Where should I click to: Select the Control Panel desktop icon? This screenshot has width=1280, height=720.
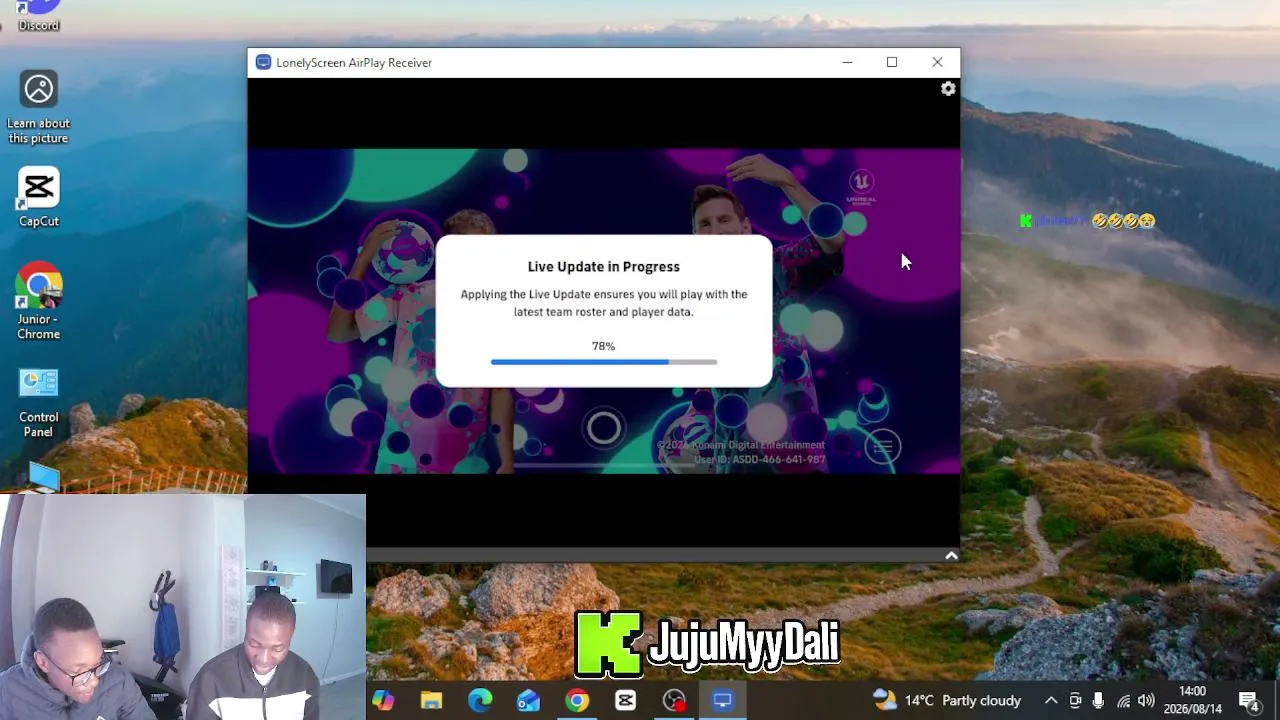coord(39,400)
